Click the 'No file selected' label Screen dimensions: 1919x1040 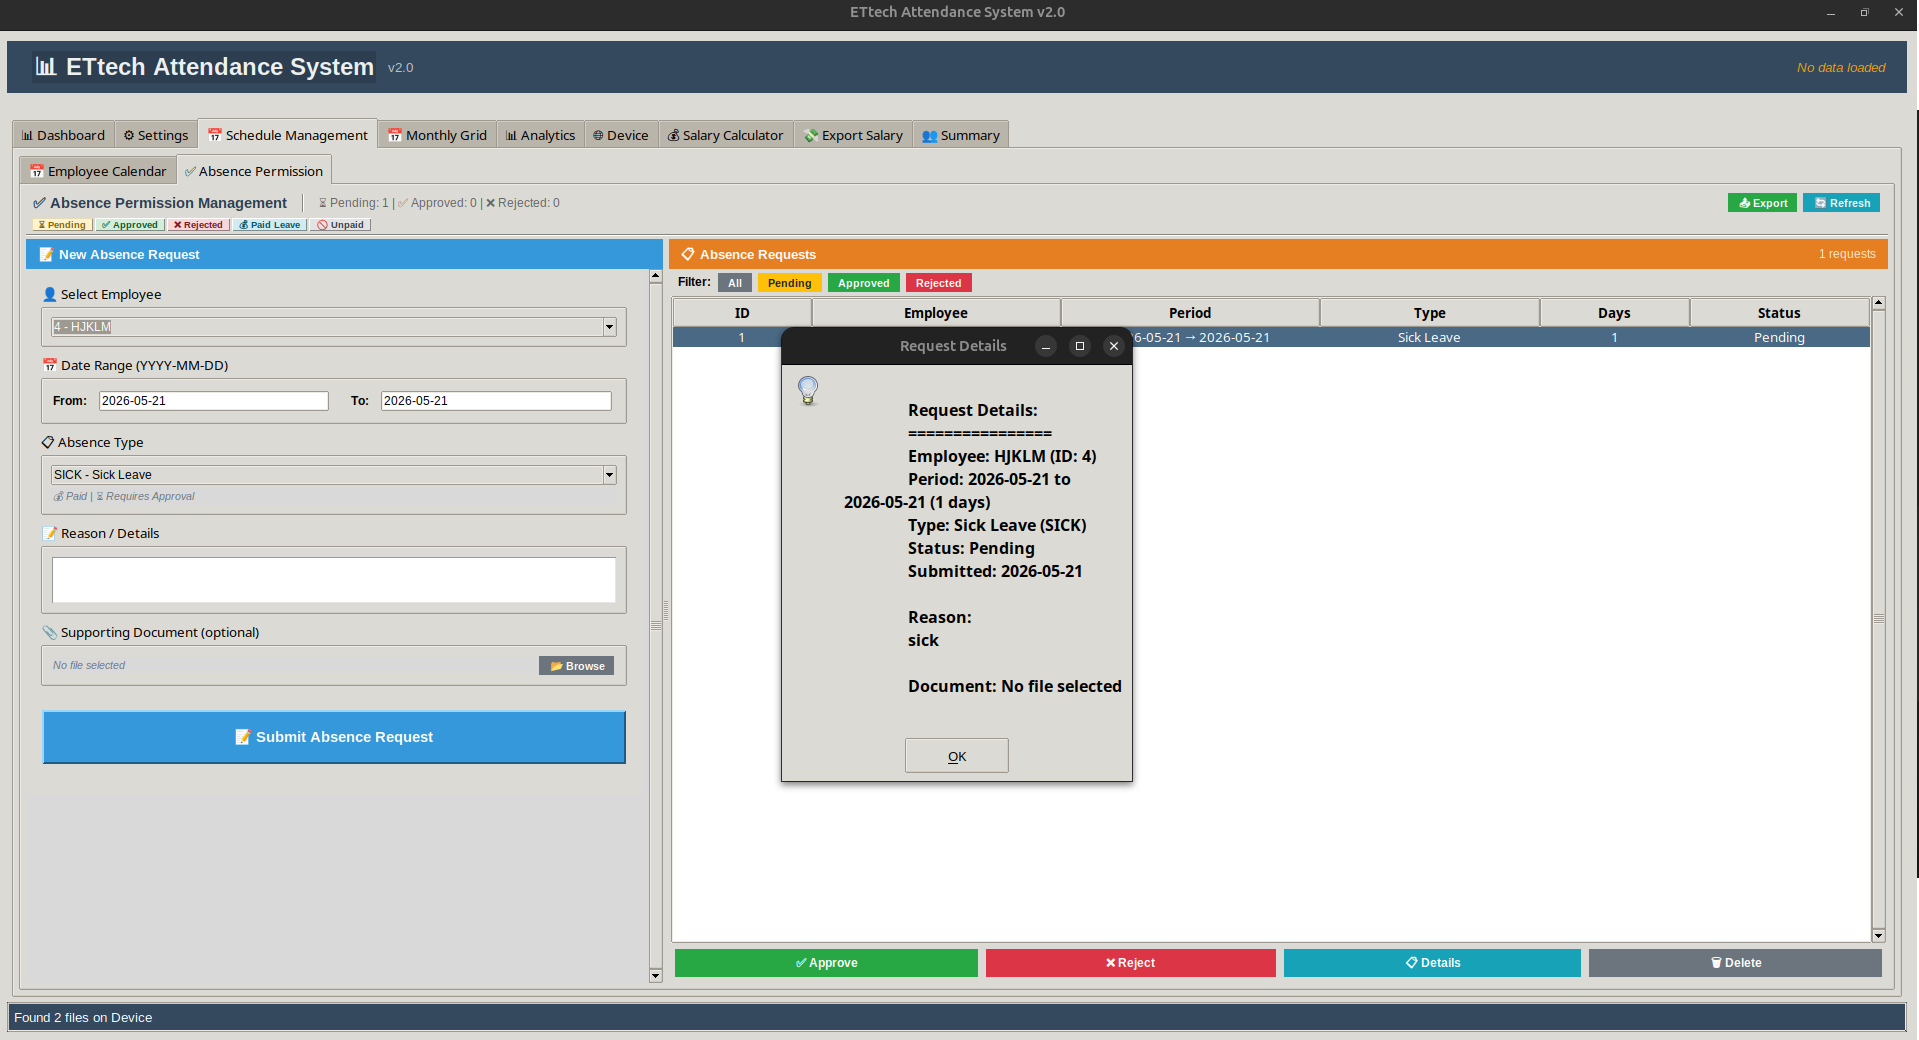pos(89,665)
